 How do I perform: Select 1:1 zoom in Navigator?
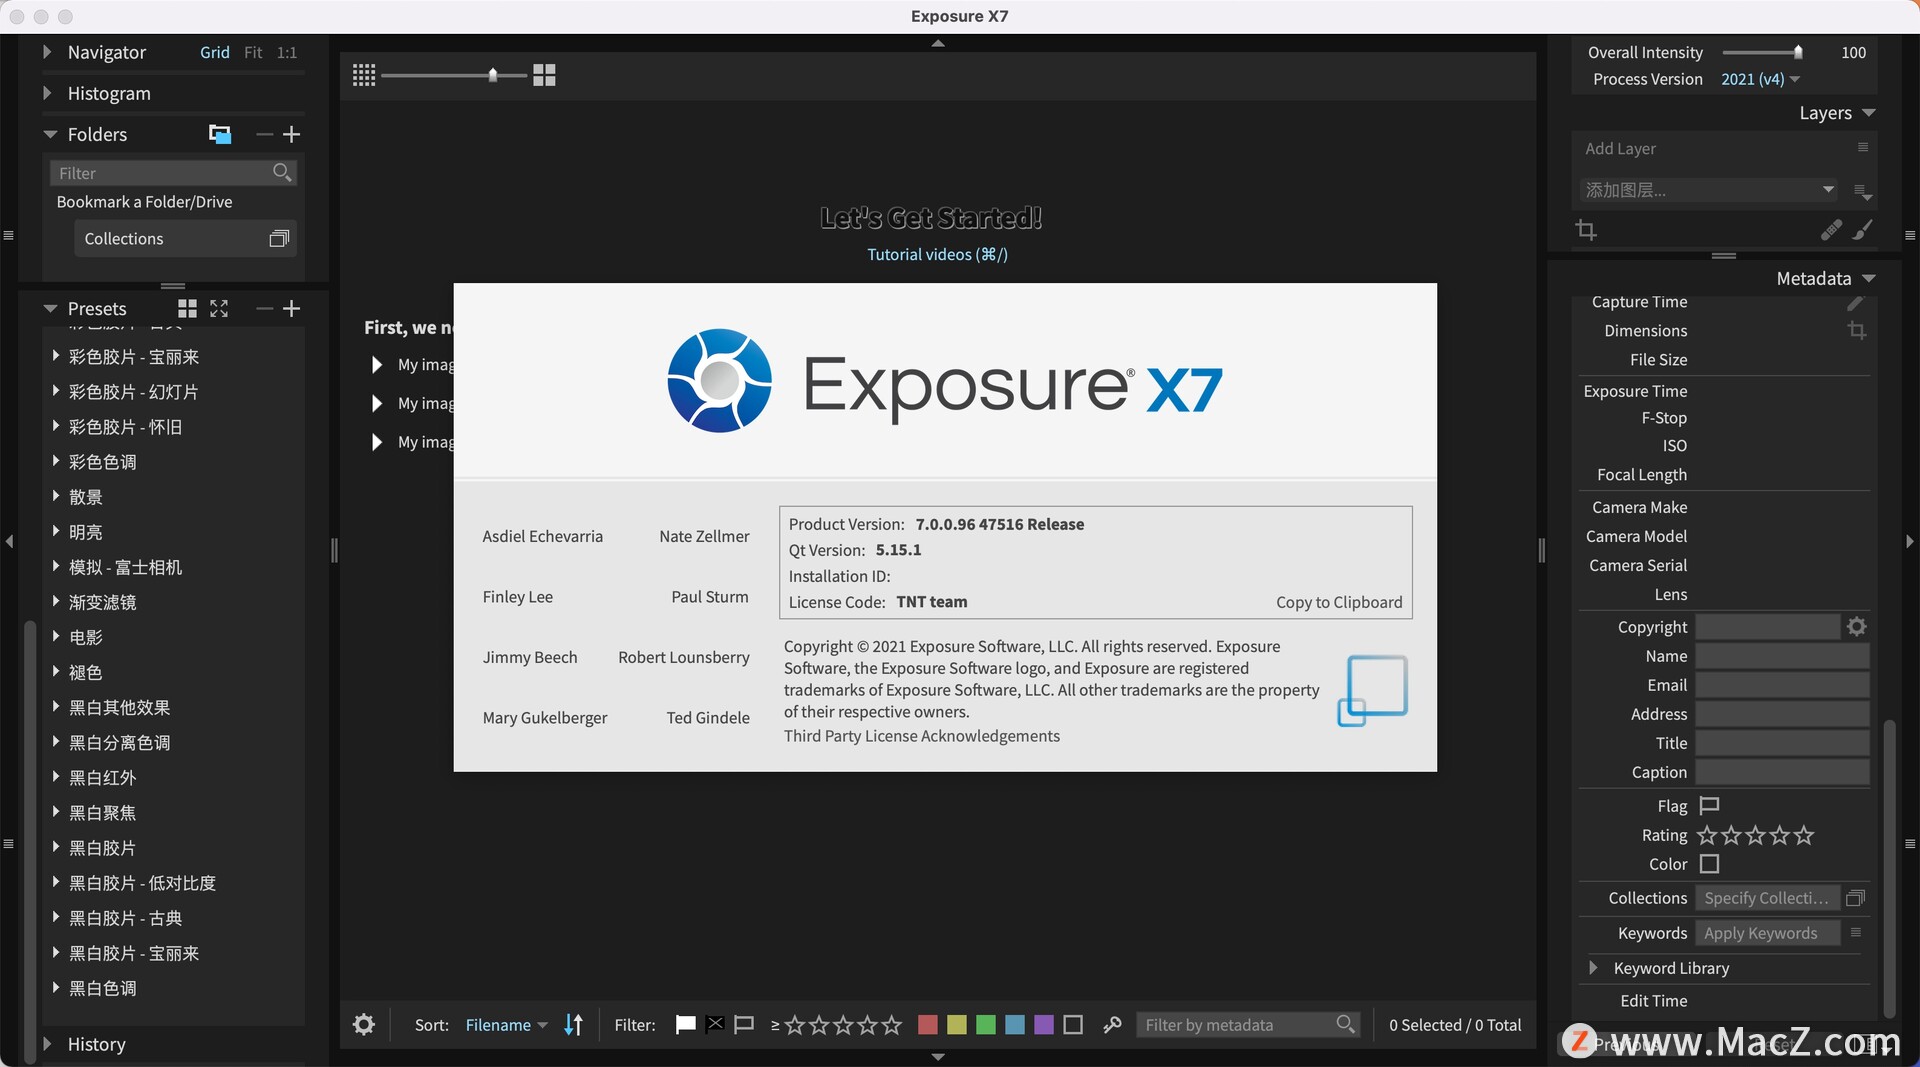pyautogui.click(x=287, y=52)
